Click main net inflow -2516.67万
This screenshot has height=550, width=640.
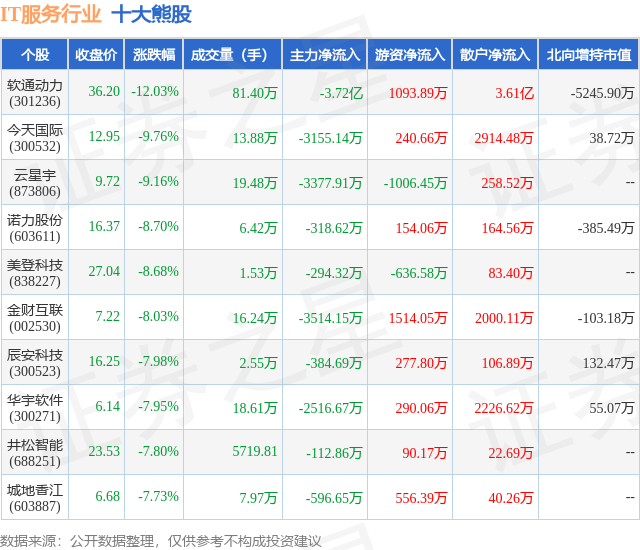pos(330,408)
